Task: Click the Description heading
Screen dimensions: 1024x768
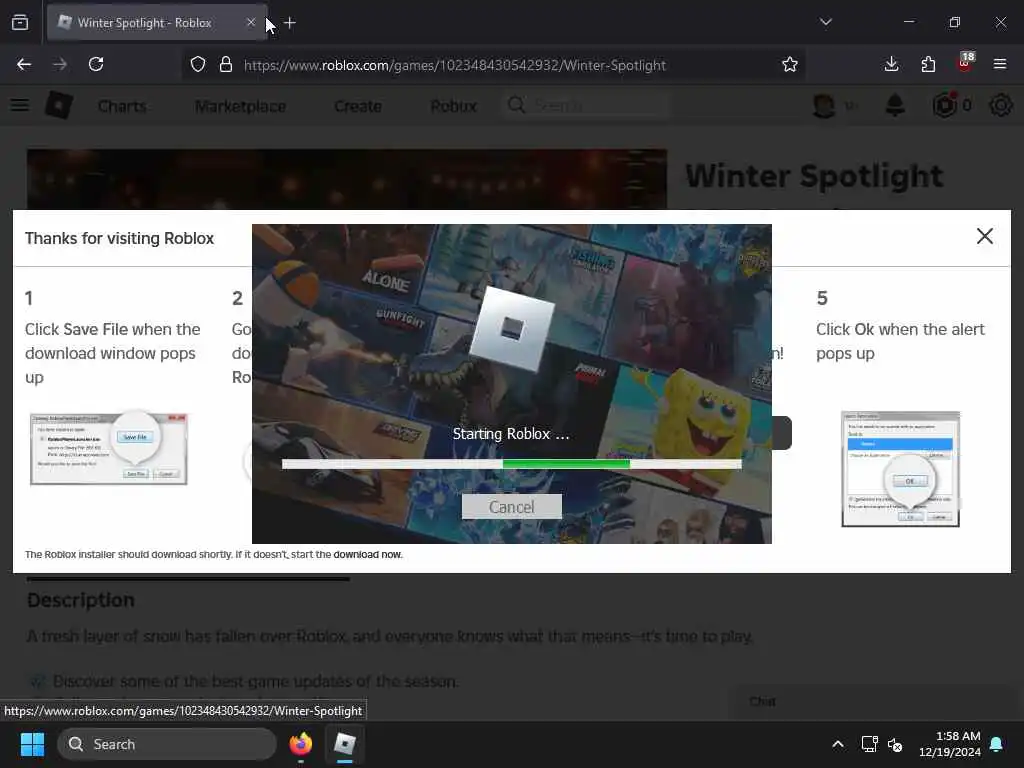Action: pos(81,600)
